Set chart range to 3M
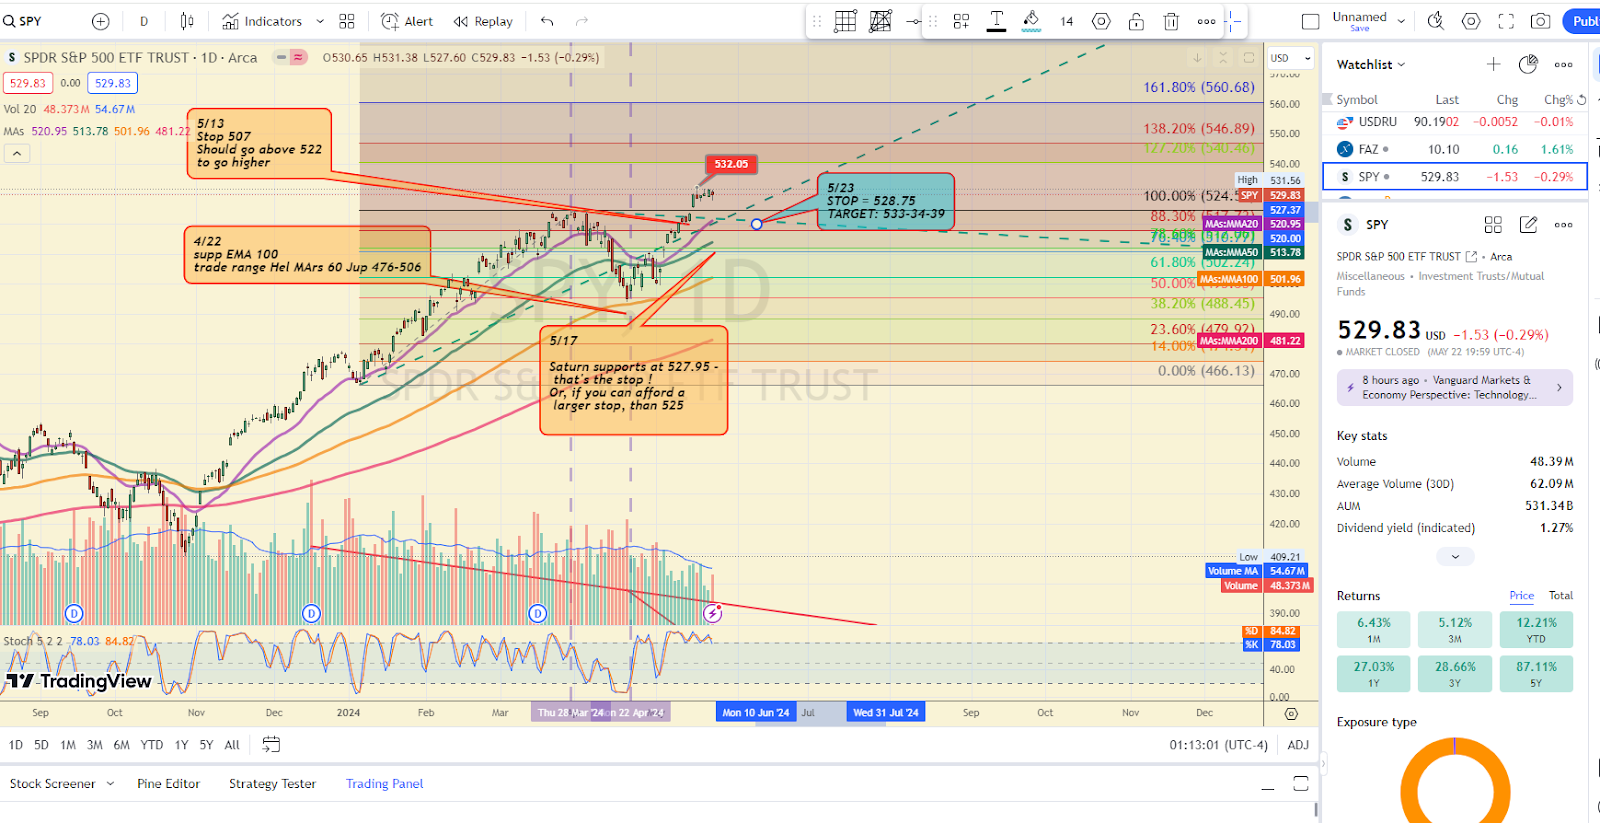This screenshot has width=1600, height=823. (94, 745)
